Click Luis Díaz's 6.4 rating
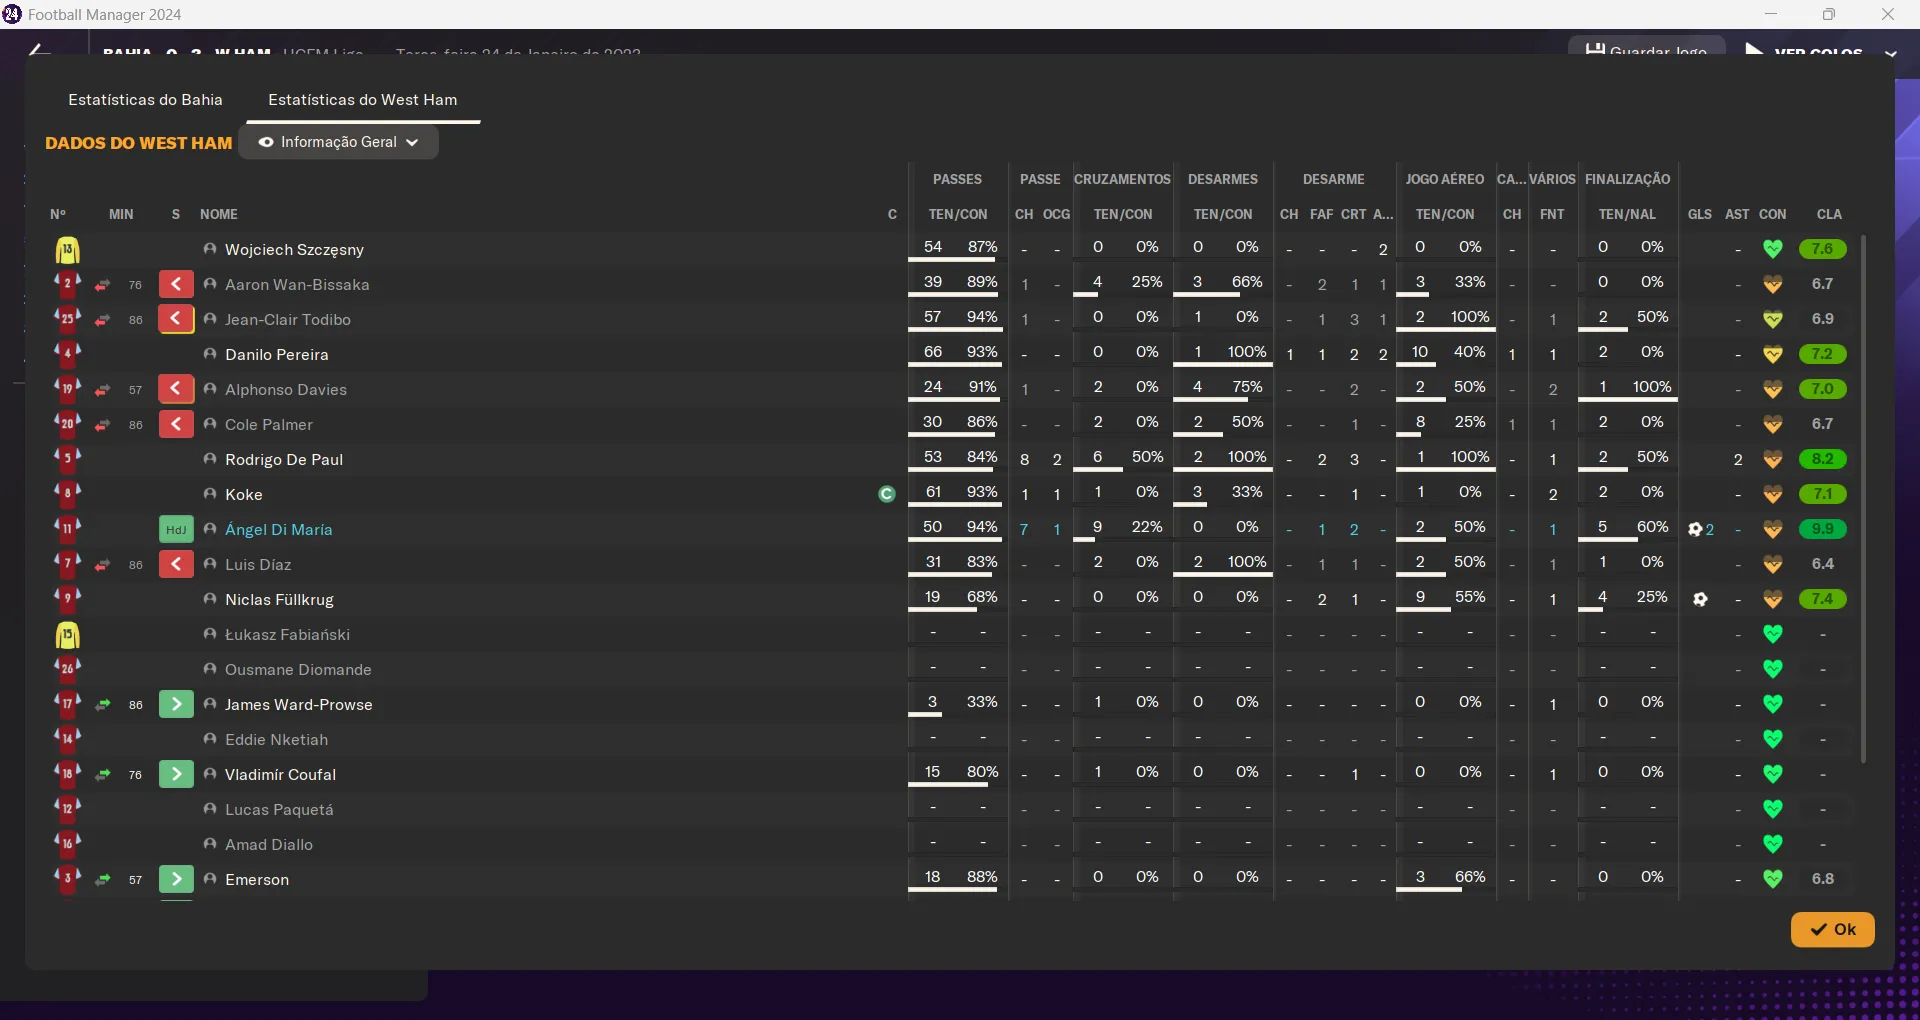Screen dimensions: 1920x1020 click(1822, 564)
